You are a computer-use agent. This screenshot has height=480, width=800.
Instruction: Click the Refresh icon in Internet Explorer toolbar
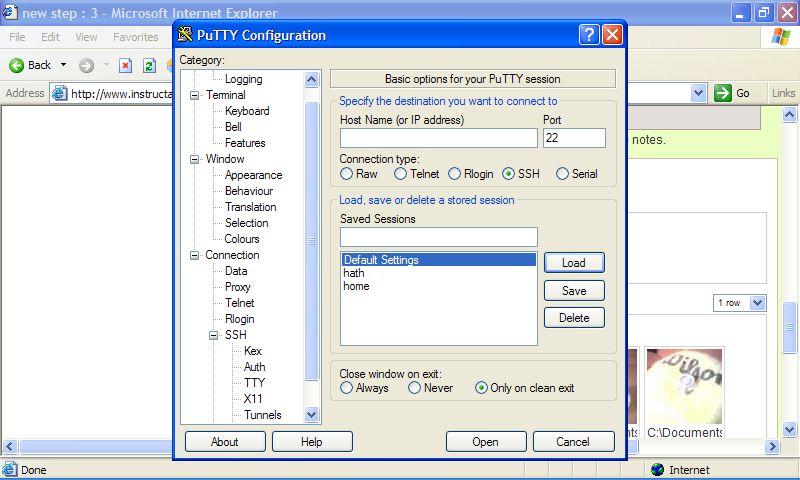149,65
